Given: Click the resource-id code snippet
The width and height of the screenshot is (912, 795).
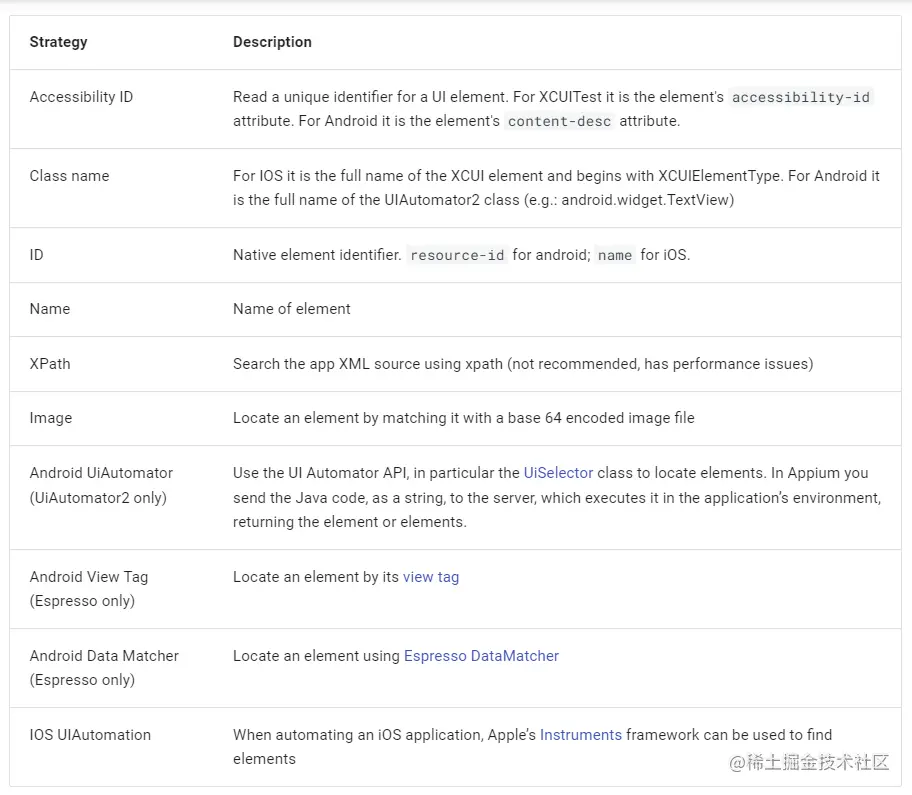Looking at the screenshot, I should click(x=457, y=255).
